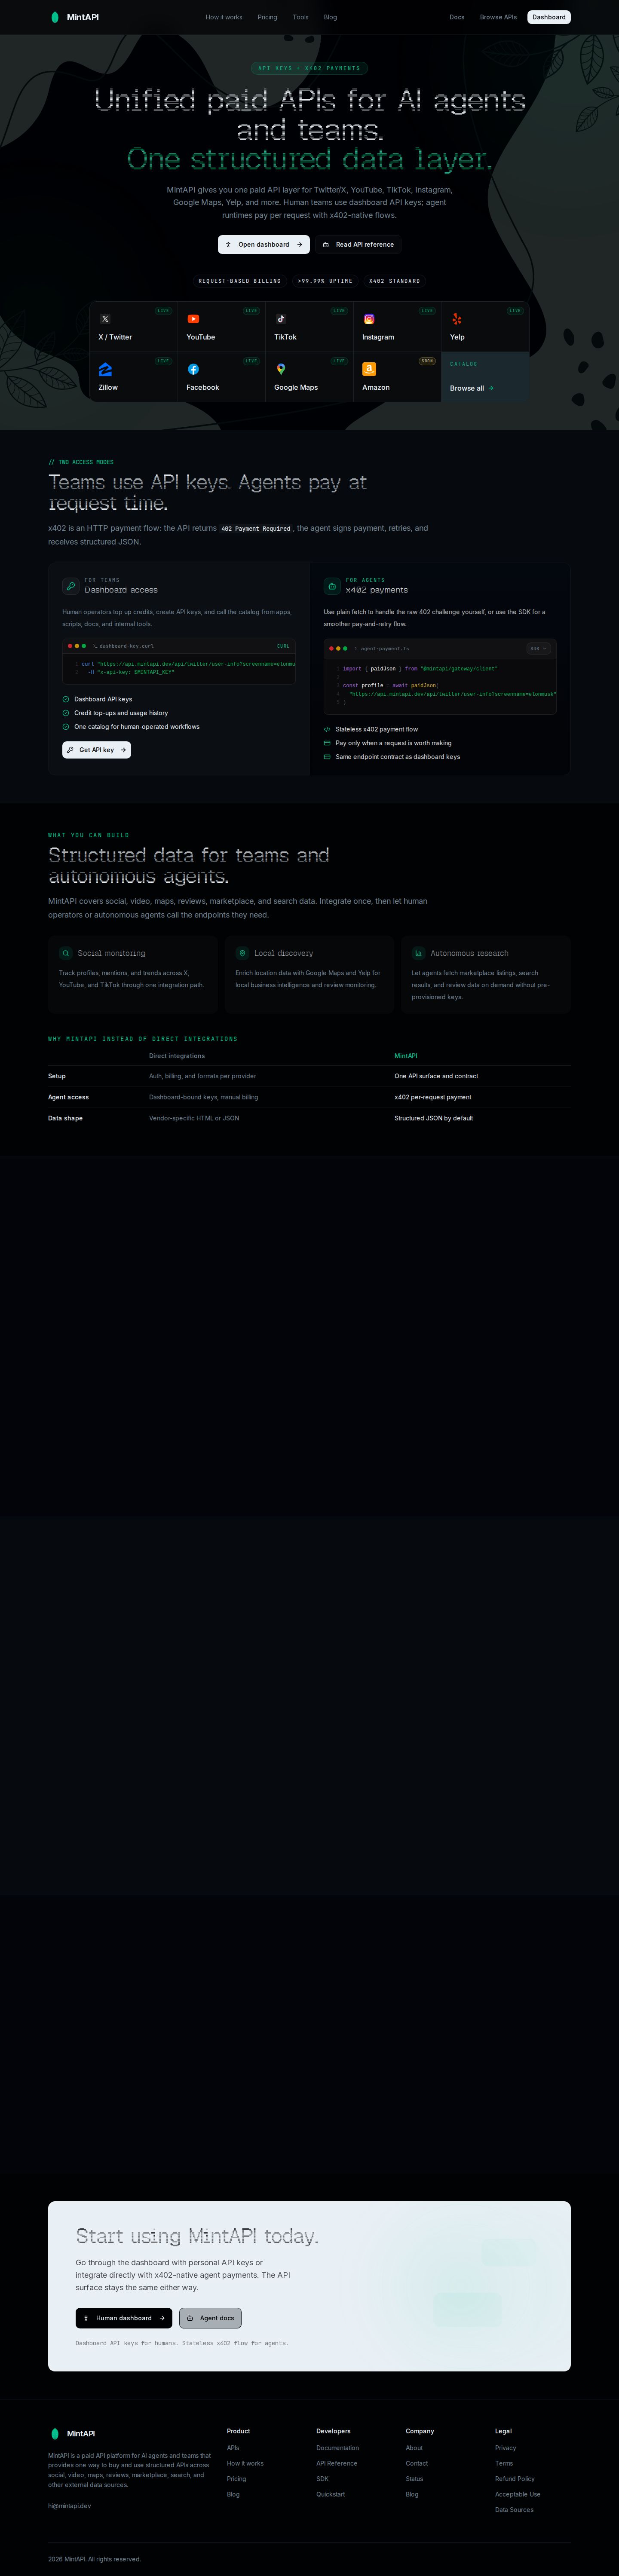The width and height of the screenshot is (619, 2576).
Task: Open the footer Data Sources link
Action: 514,2510
